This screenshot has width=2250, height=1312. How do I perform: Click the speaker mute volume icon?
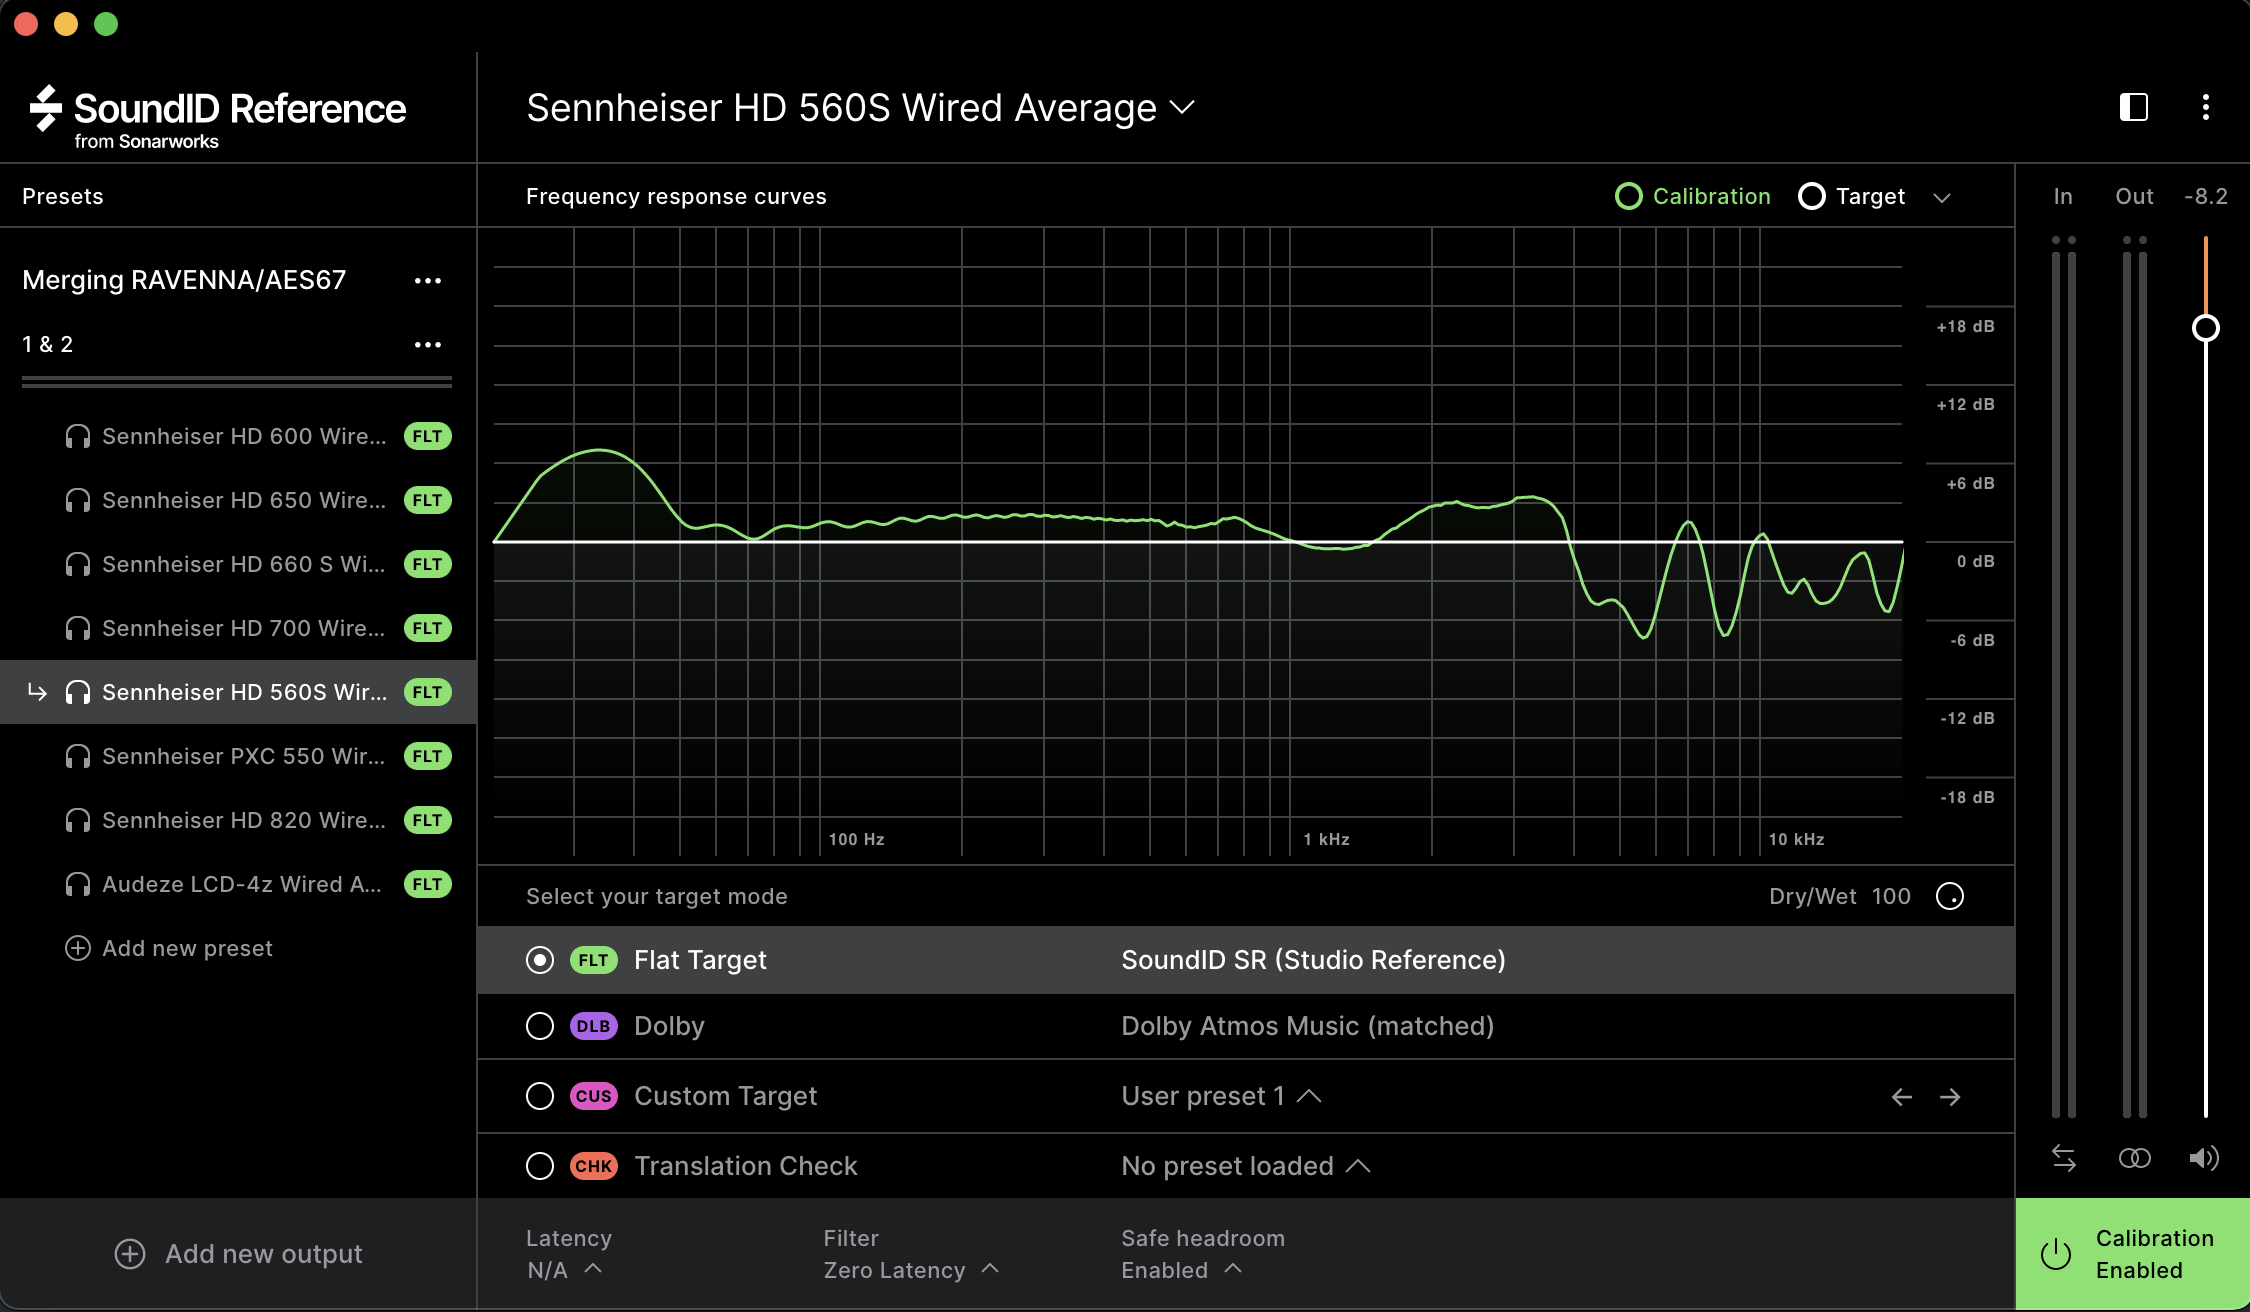2204,1158
